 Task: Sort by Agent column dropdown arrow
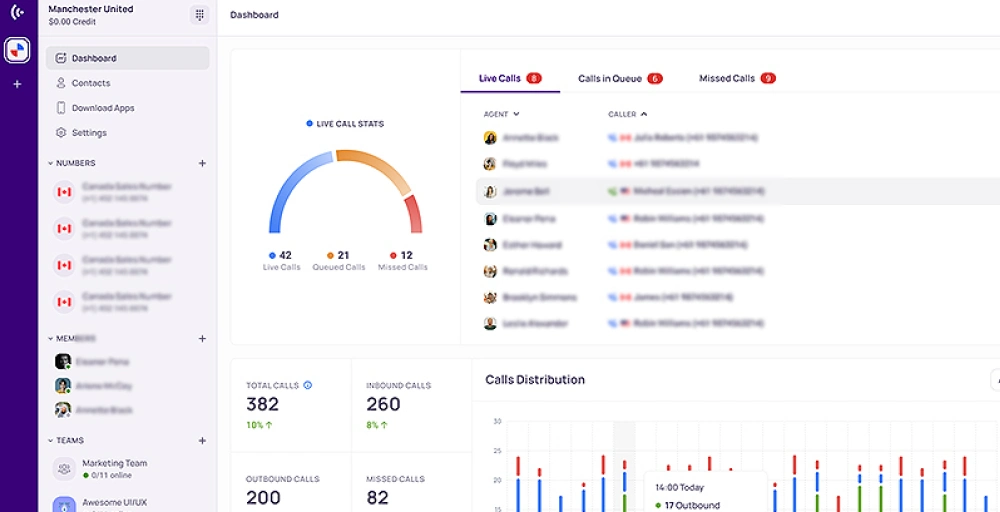pyautogui.click(x=516, y=114)
